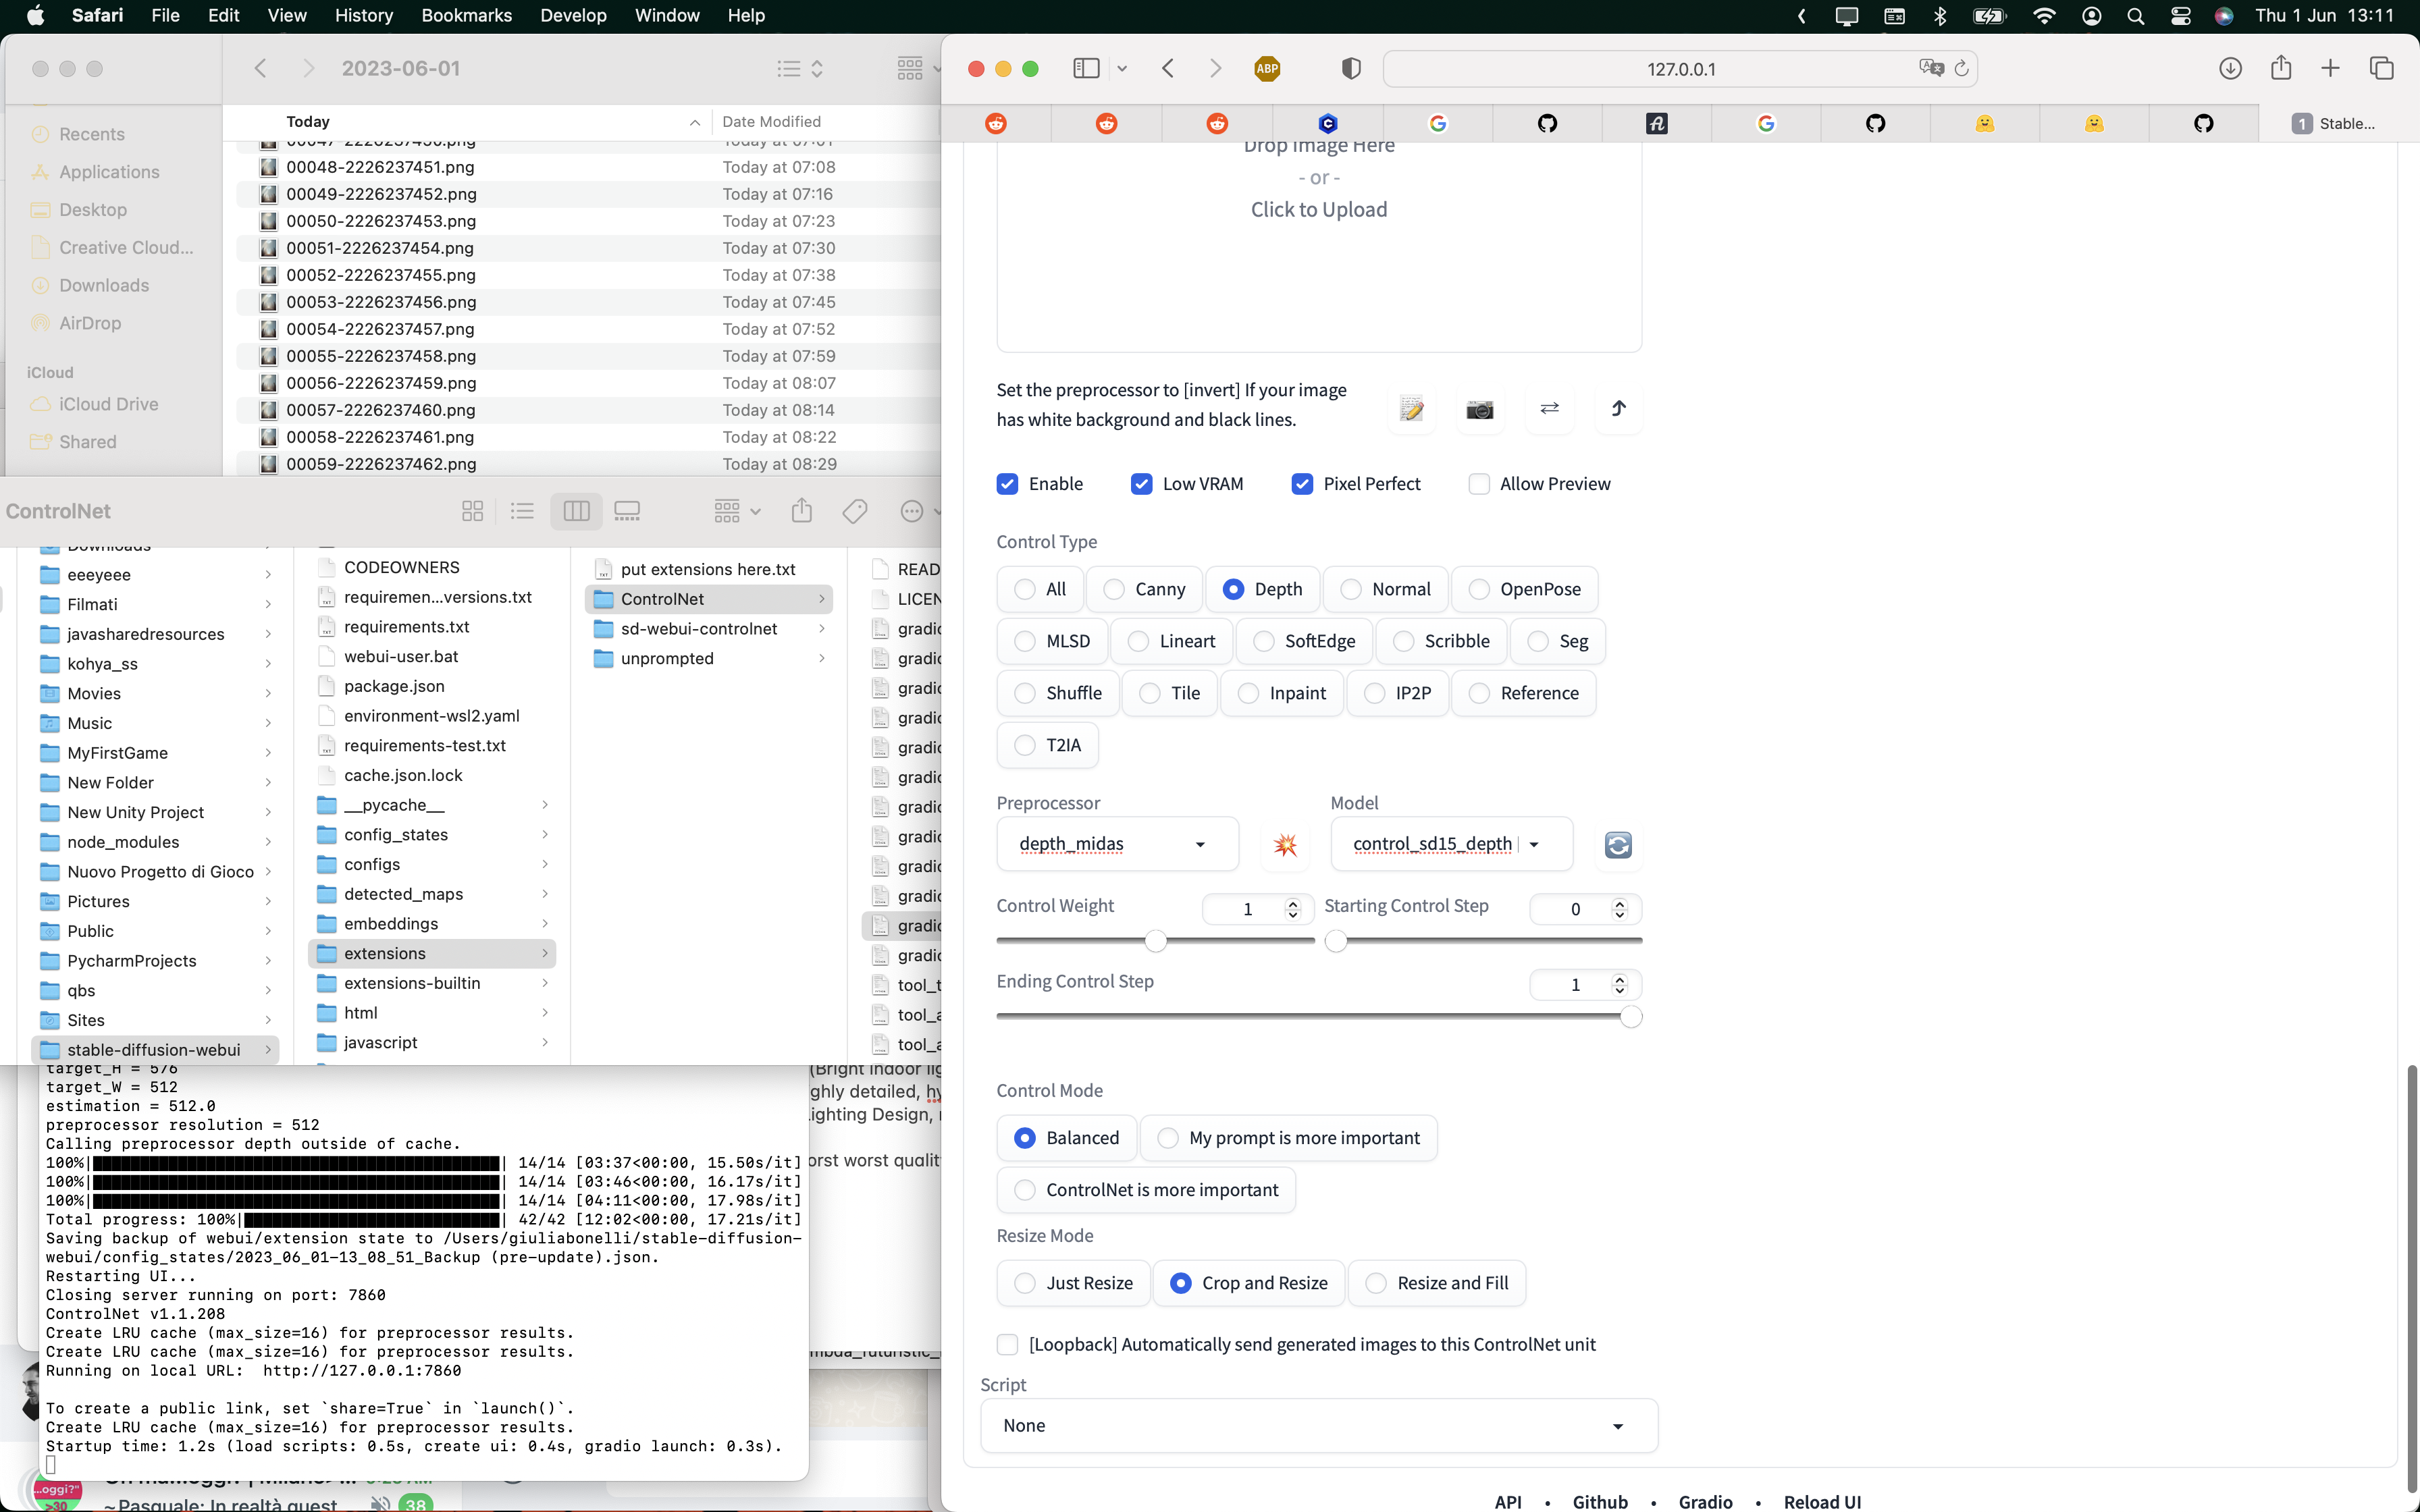
Task: Click the Gradio link in the page footer
Action: click(x=1707, y=1502)
